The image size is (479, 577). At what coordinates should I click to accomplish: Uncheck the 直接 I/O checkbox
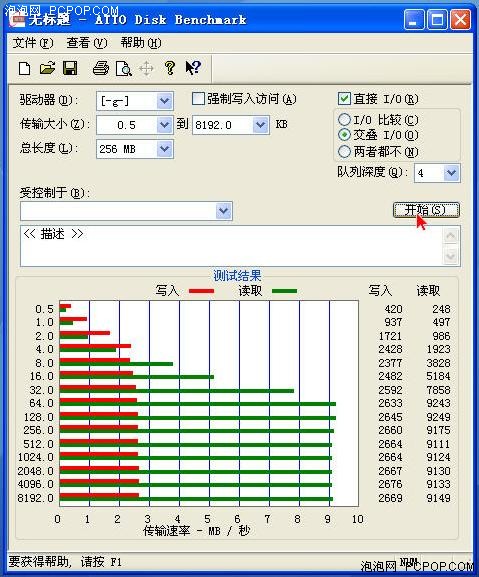[344, 99]
